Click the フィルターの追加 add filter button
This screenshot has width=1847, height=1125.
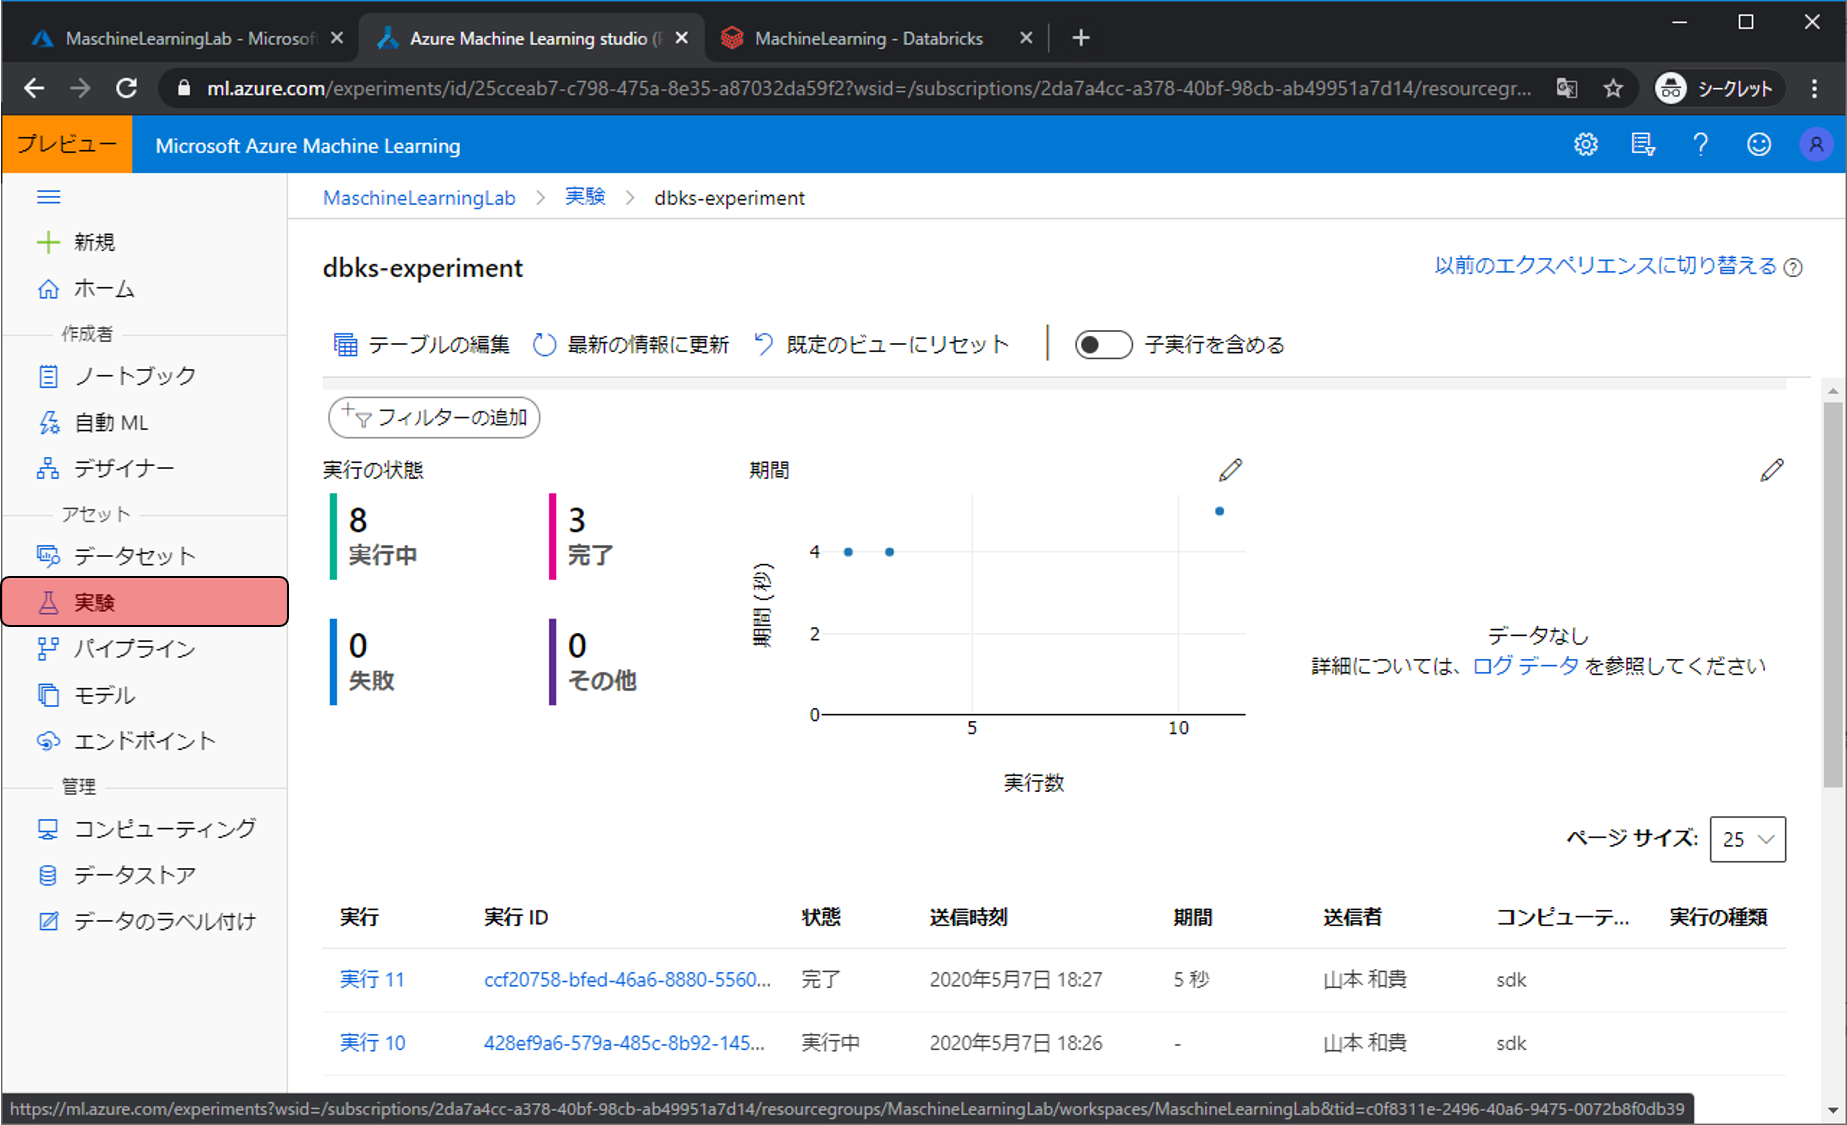434,417
